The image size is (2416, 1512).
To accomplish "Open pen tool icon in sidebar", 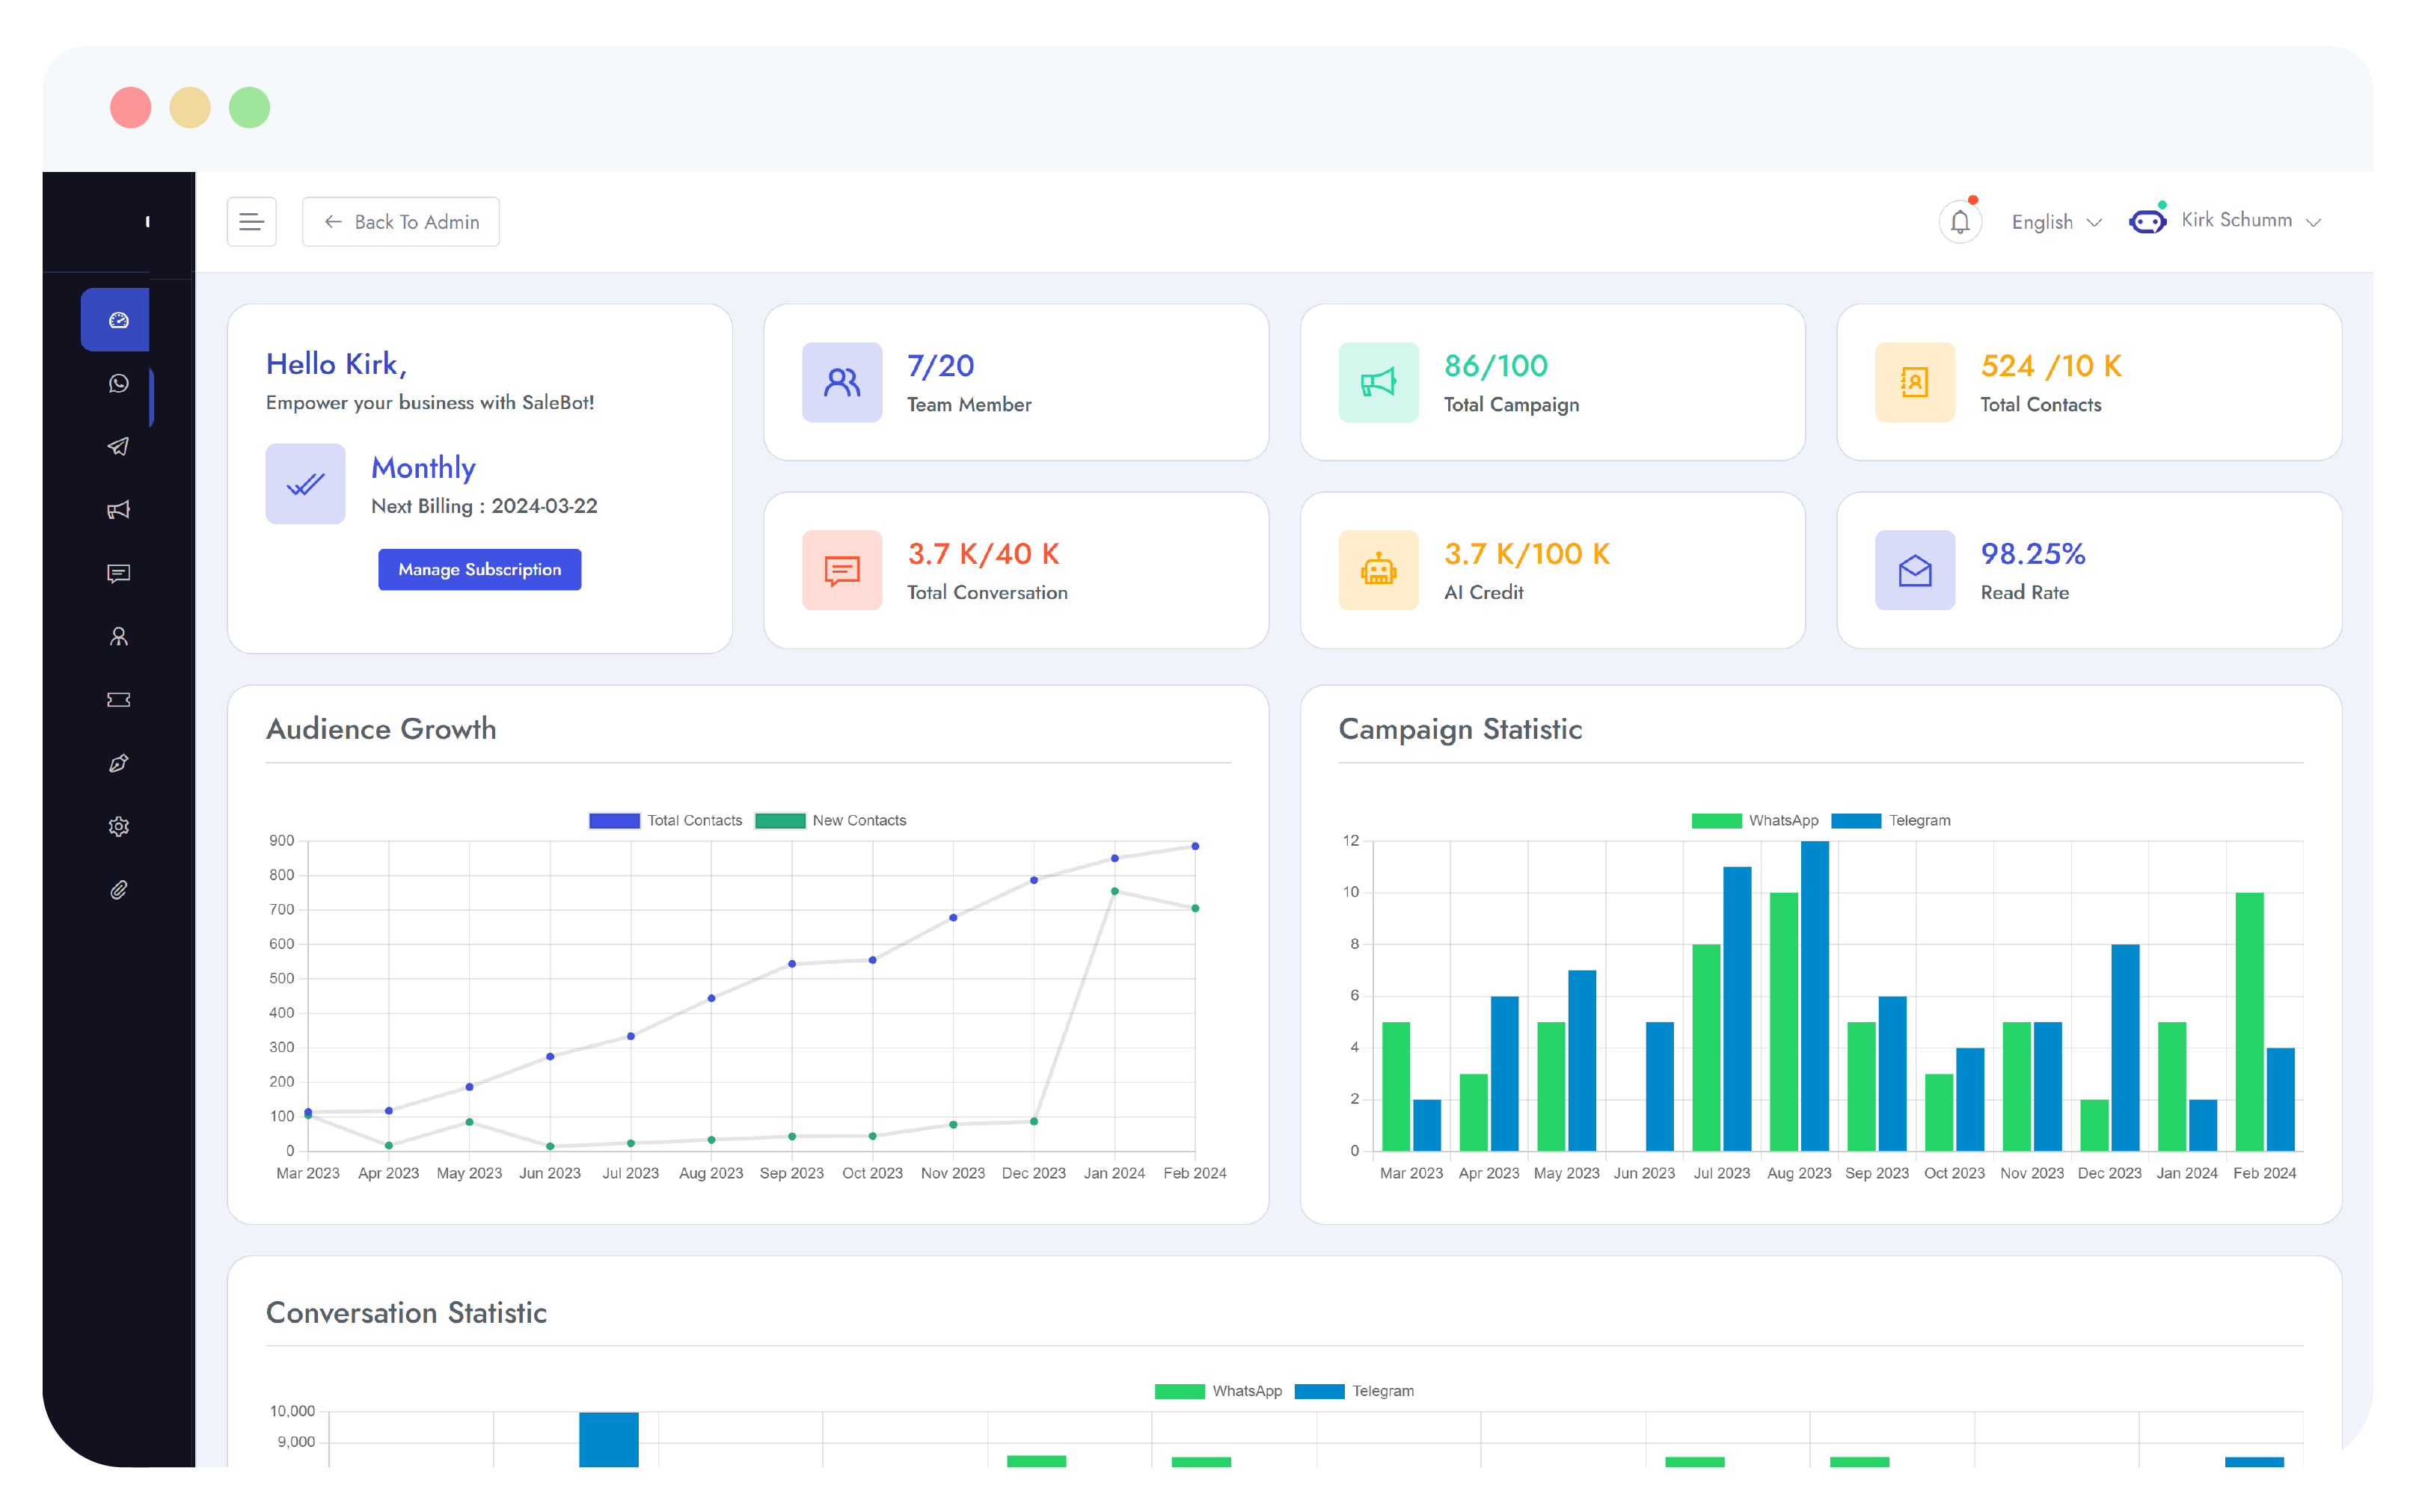I will (x=118, y=764).
